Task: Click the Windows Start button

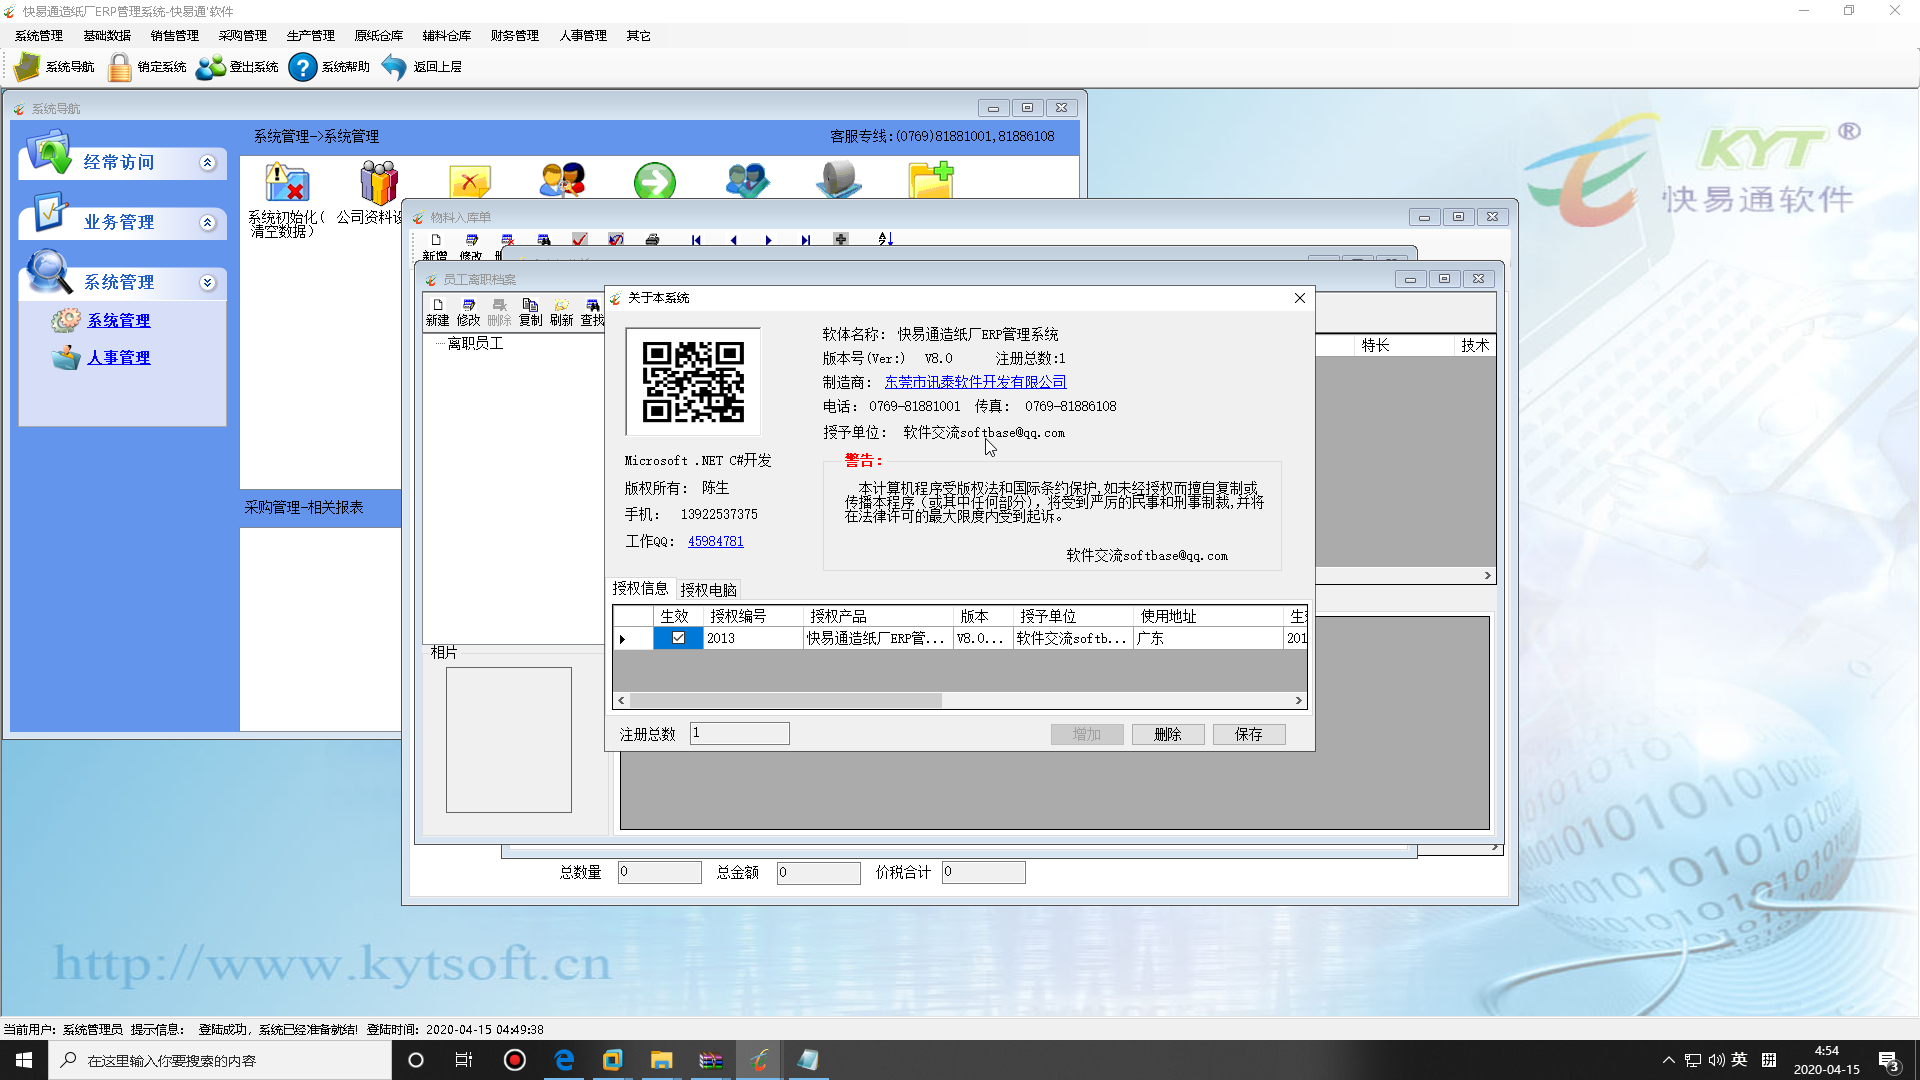Action: (24, 1060)
